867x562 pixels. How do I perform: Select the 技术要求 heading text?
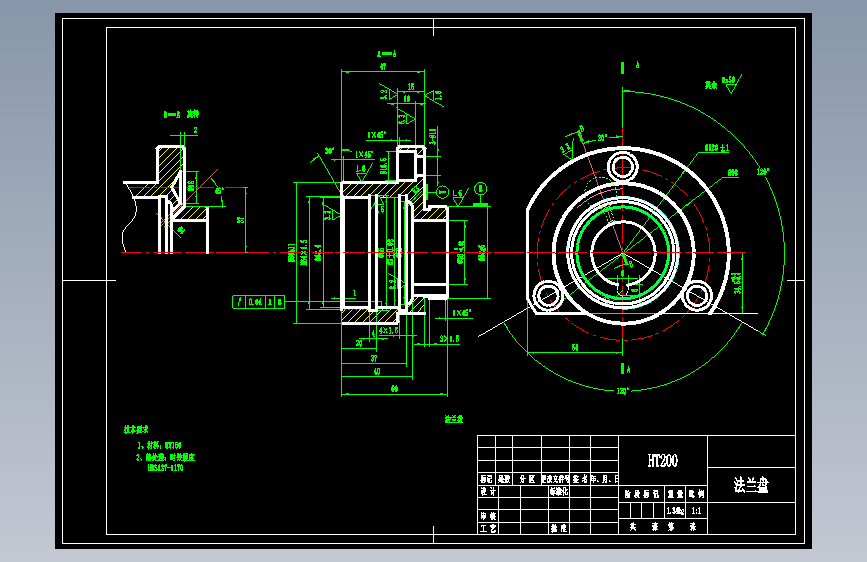point(136,429)
